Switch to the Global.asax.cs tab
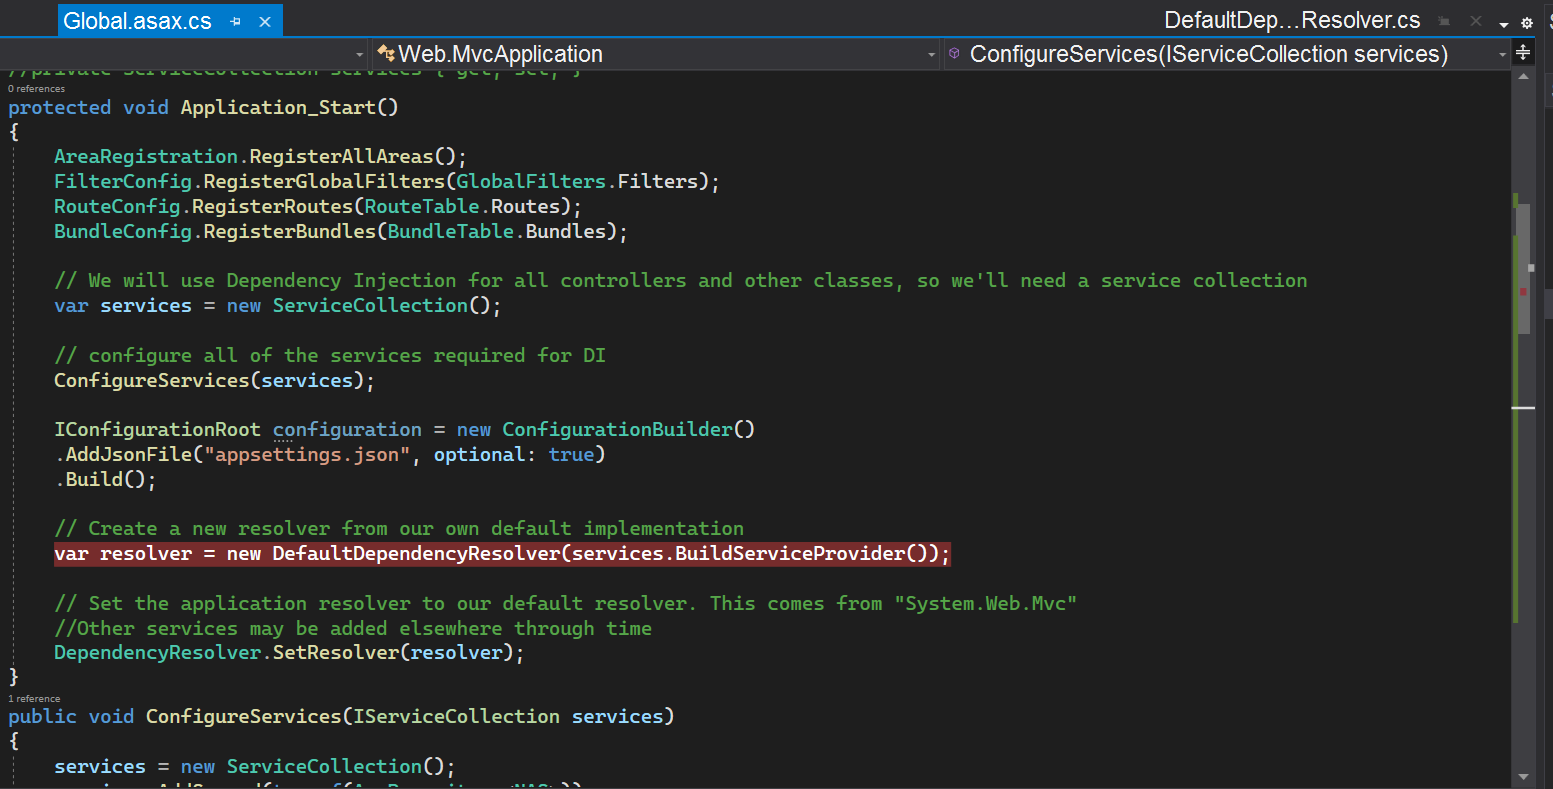The image size is (1553, 789). click(x=137, y=21)
